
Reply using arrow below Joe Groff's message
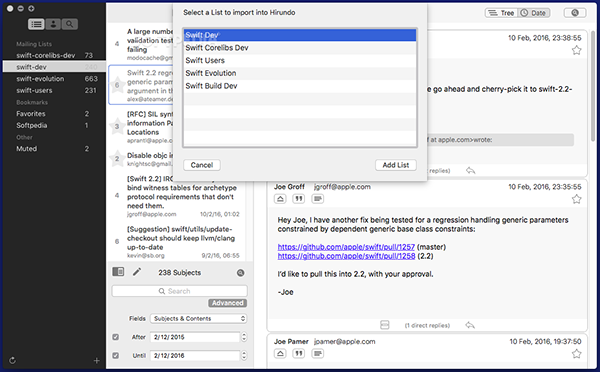coord(470,325)
